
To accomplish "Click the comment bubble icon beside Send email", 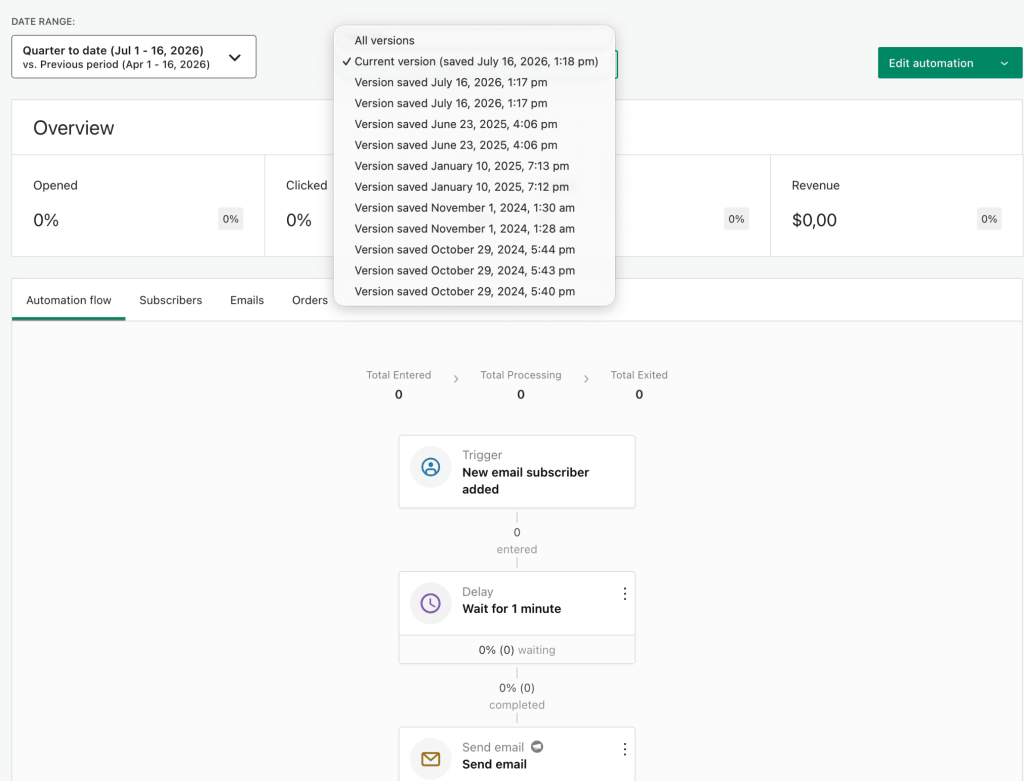I will [x=537, y=746].
